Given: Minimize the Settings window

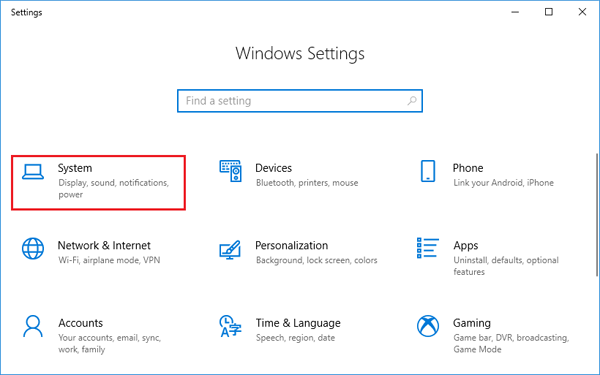Looking at the screenshot, I should (515, 12).
